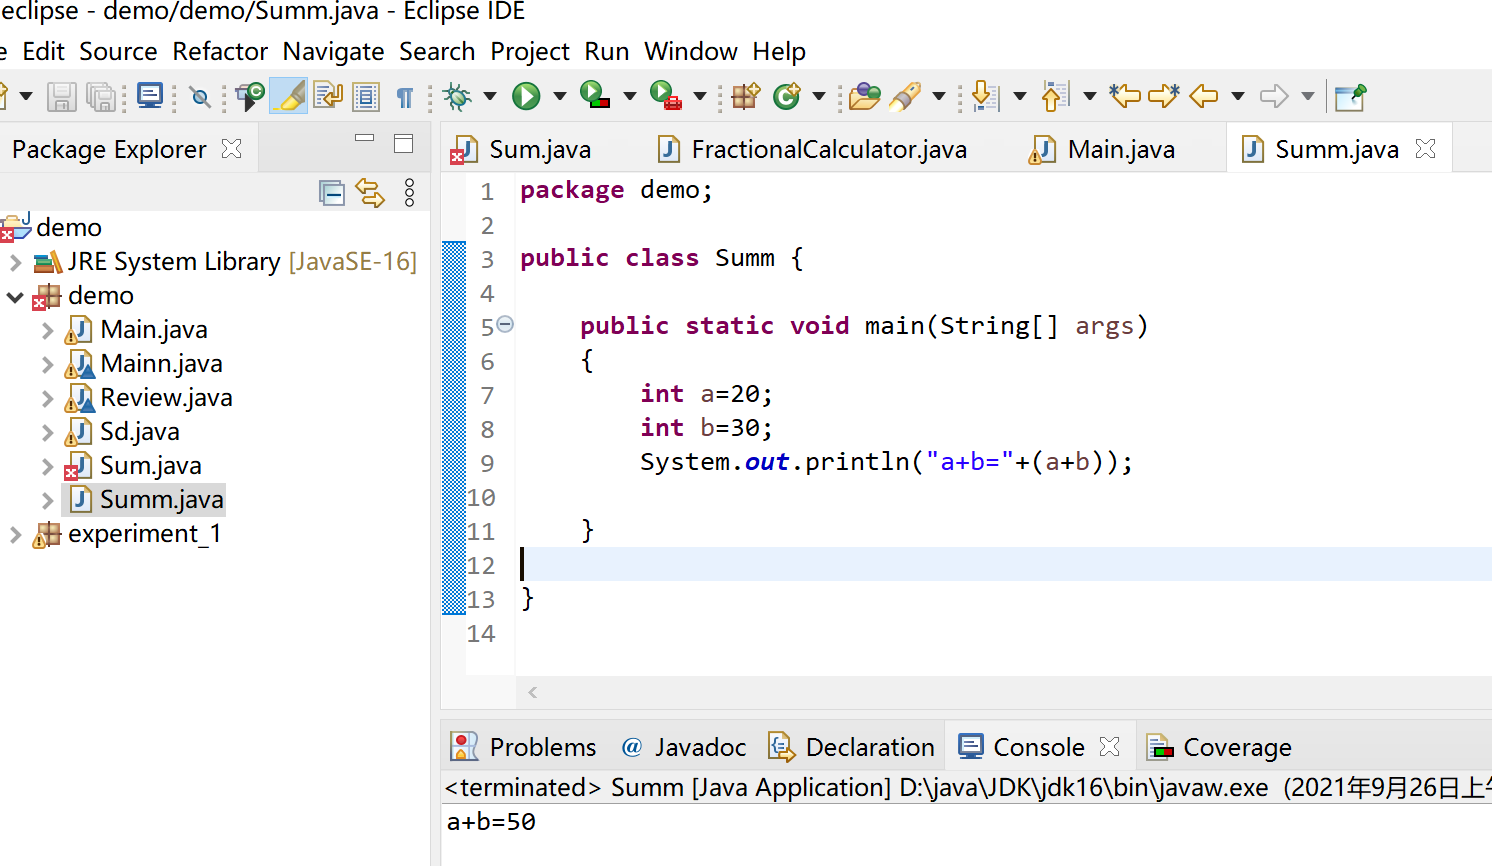Click the Open Type icon
Viewport: 1492px width, 866px height.
(865, 96)
